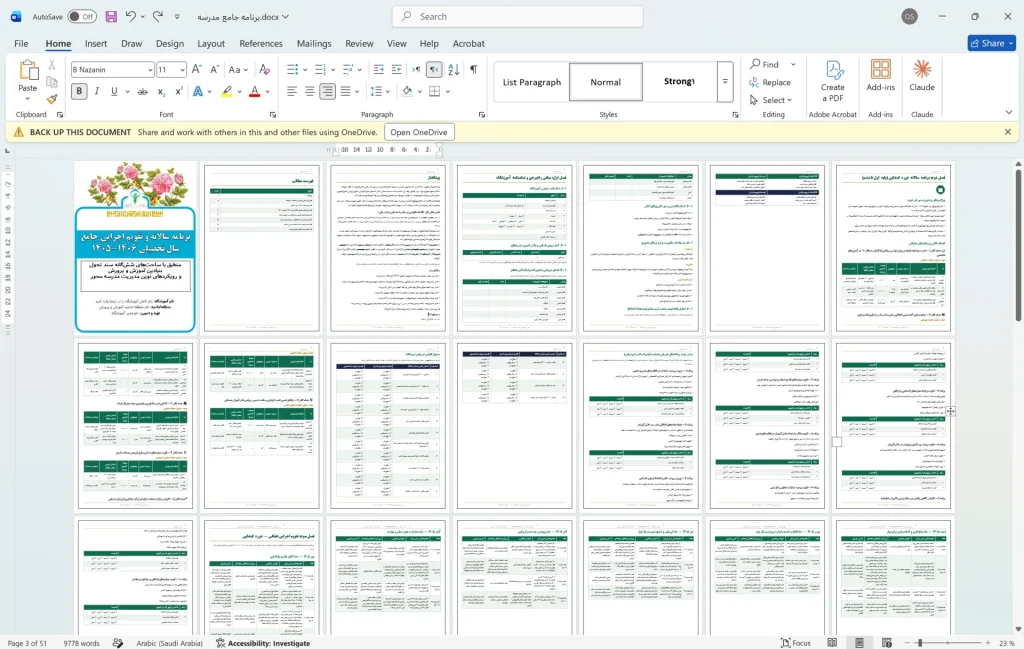Make selected text superscript

(179, 91)
